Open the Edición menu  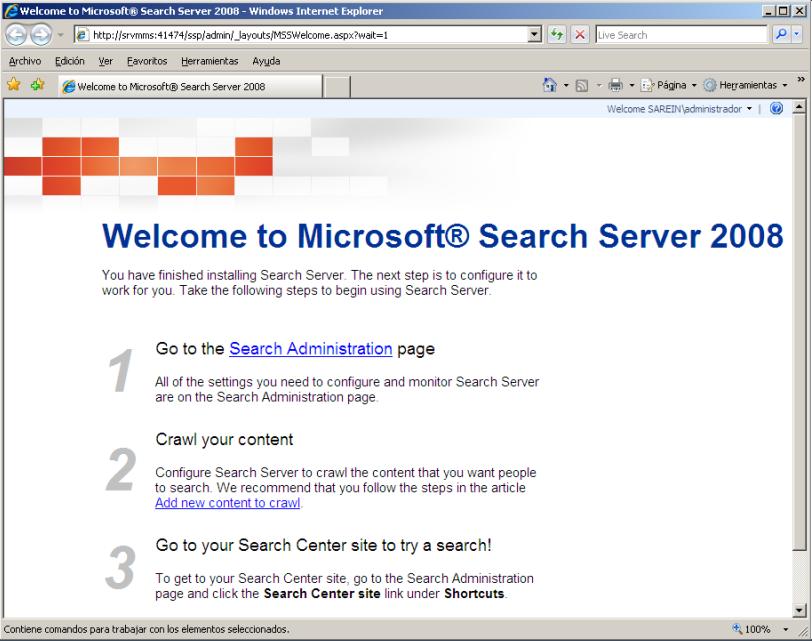click(x=69, y=61)
